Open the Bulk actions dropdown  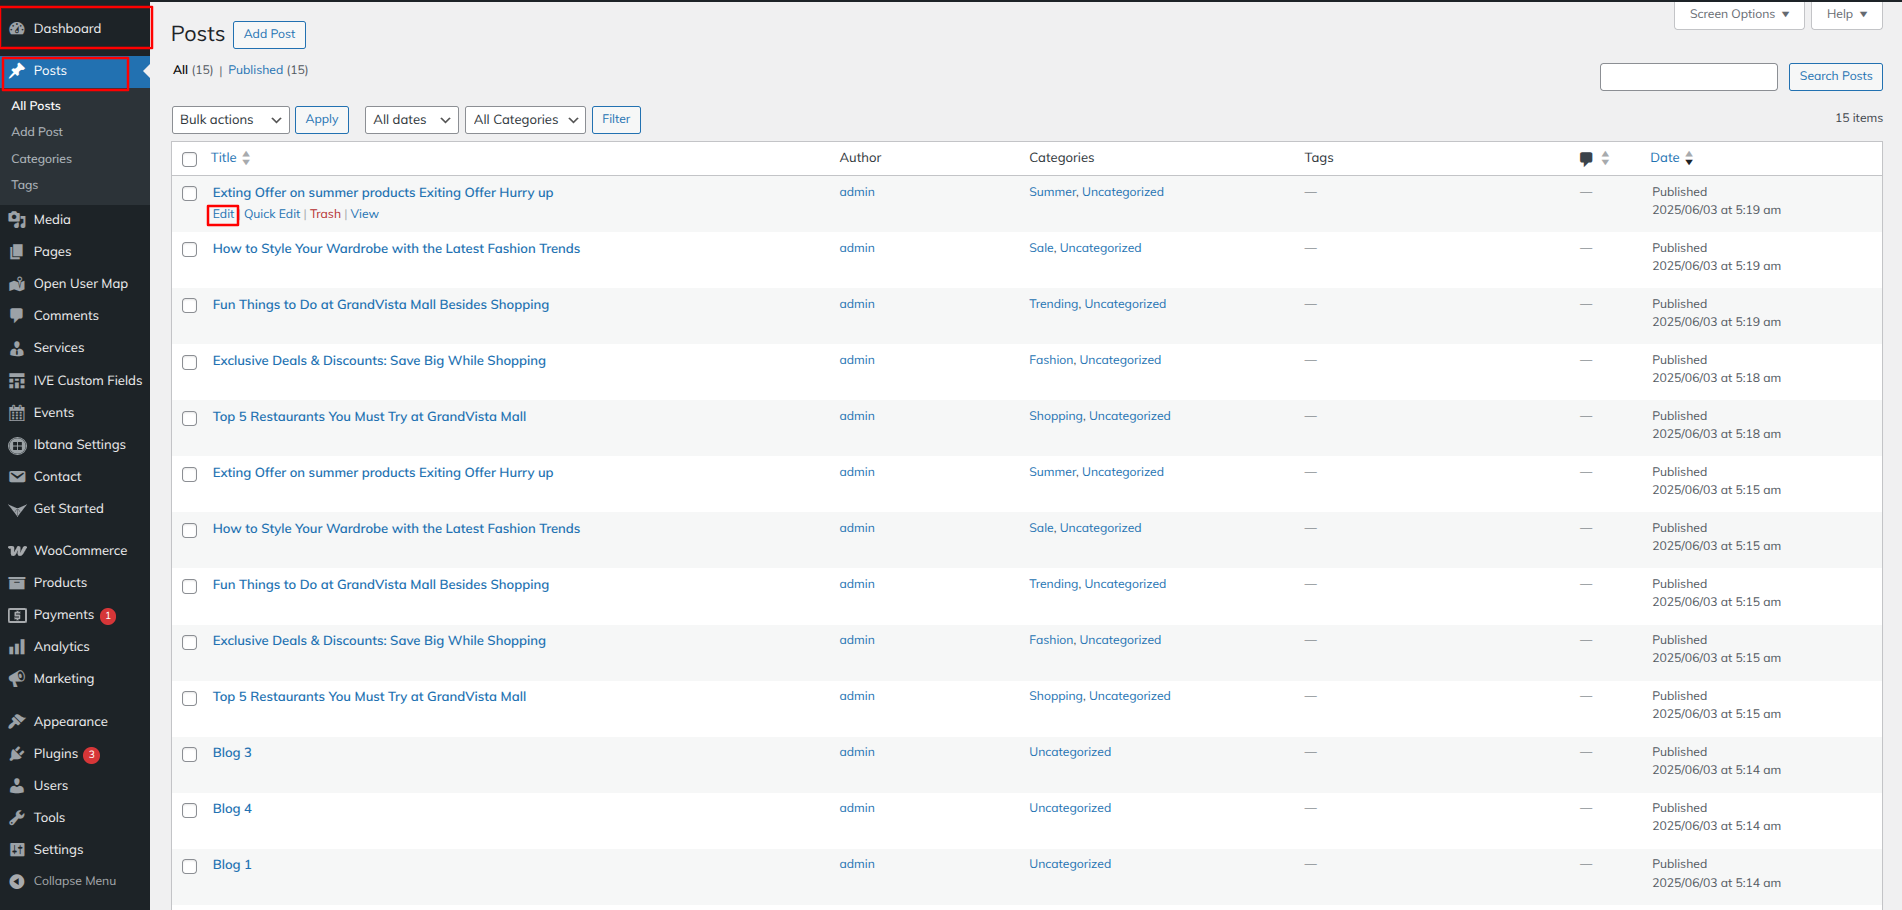pyautogui.click(x=230, y=120)
